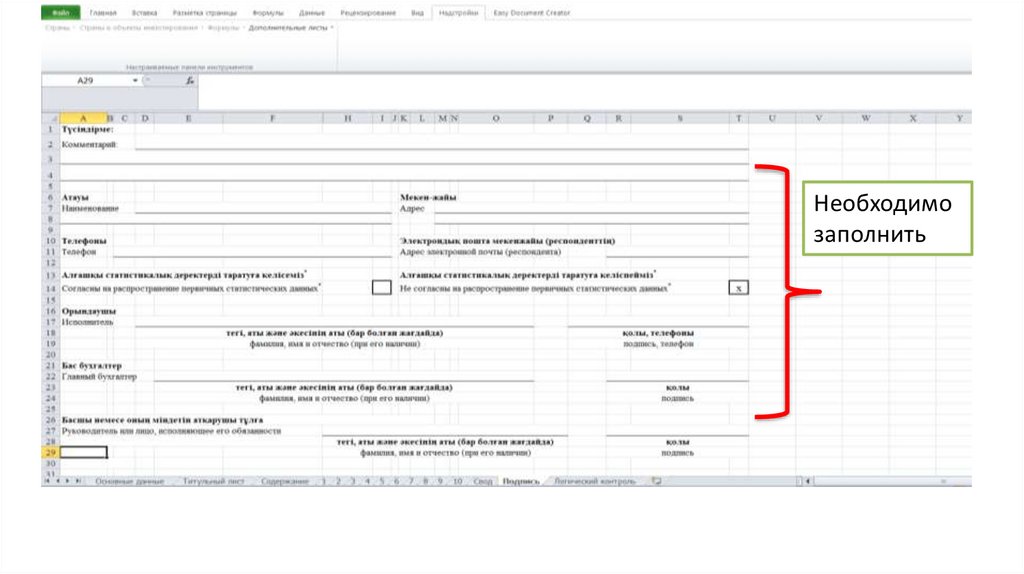Click the Комментарий entry line
Screen dimensions: 1024x574
coord(441,144)
